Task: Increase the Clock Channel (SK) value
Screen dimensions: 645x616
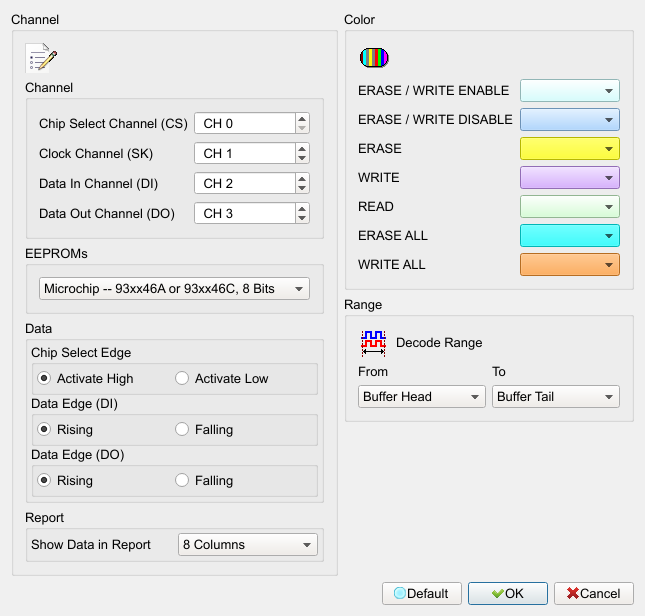Action: (x=302, y=149)
